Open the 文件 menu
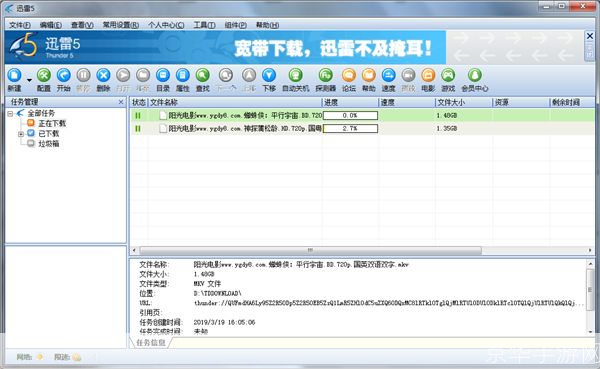This screenshot has height=369, width=600. click(20, 25)
